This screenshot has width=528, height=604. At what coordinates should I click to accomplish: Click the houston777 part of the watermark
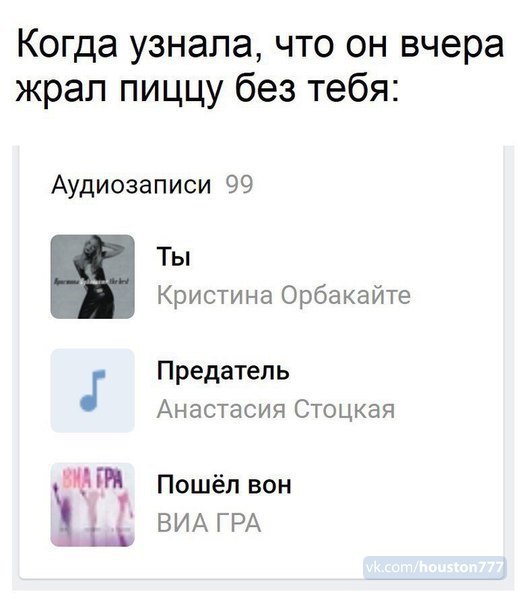click(x=461, y=567)
